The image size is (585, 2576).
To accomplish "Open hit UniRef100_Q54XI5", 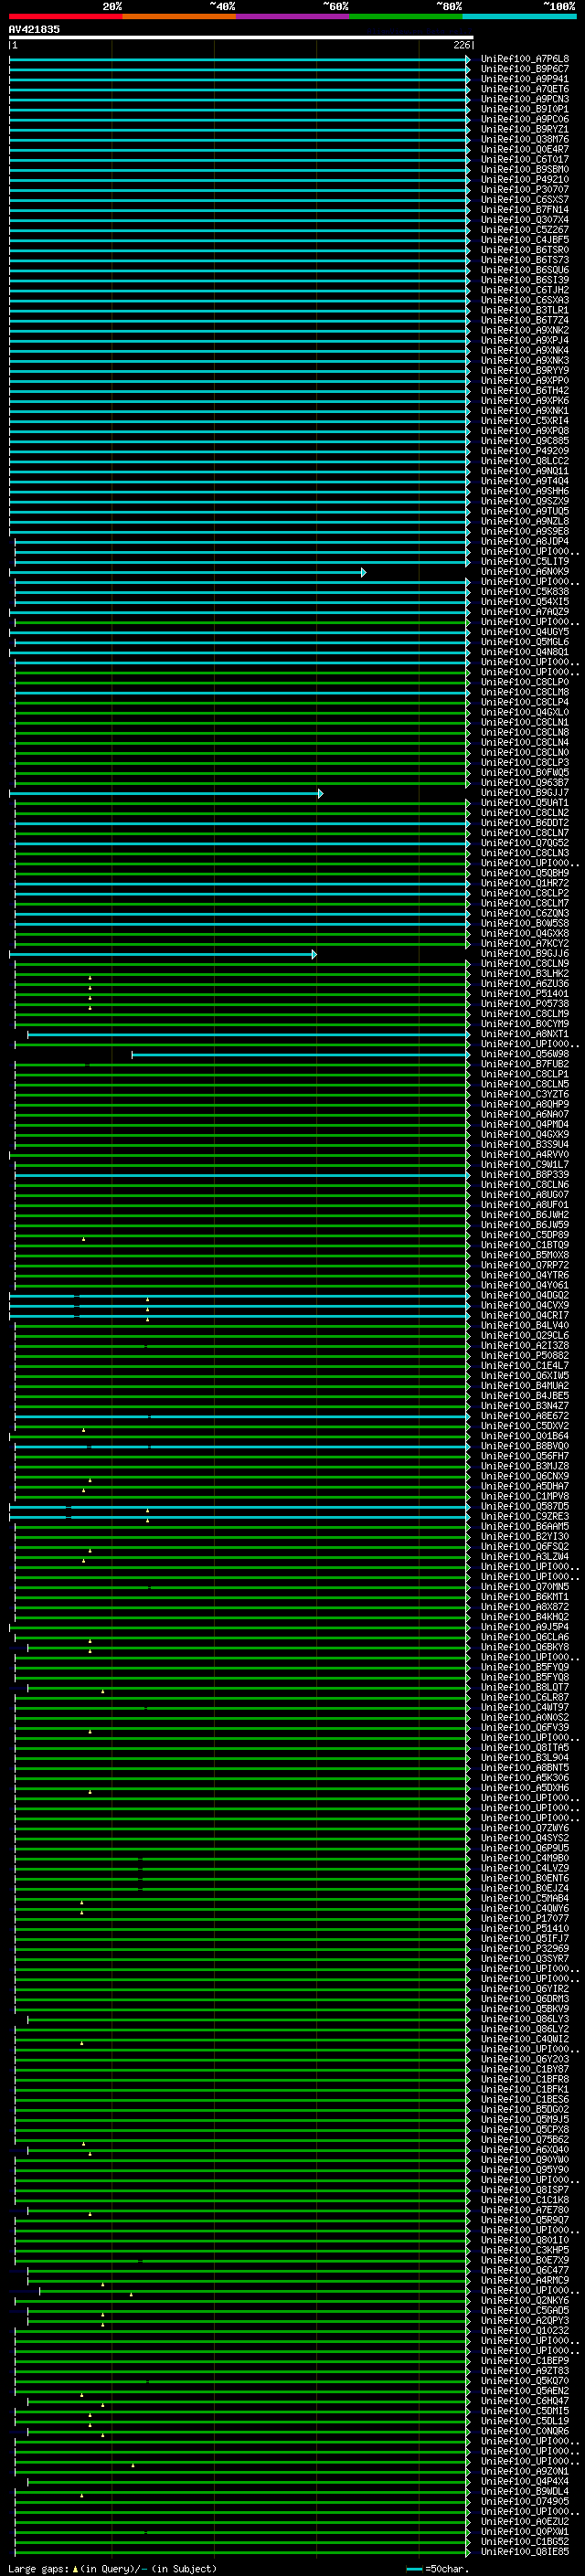I will pyautogui.click(x=525, y=602).
